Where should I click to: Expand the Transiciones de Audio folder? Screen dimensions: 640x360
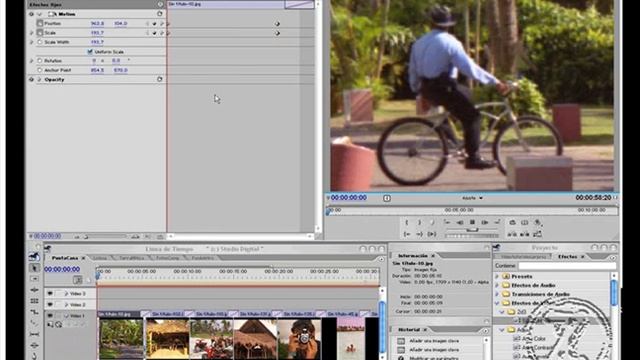pos(497,294)
